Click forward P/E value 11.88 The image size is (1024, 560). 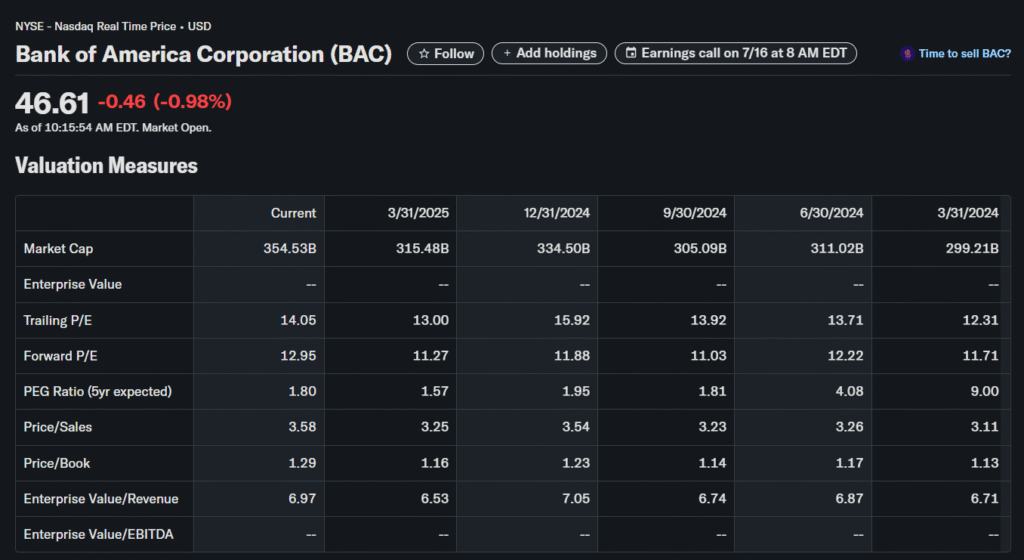pos(571,356)
